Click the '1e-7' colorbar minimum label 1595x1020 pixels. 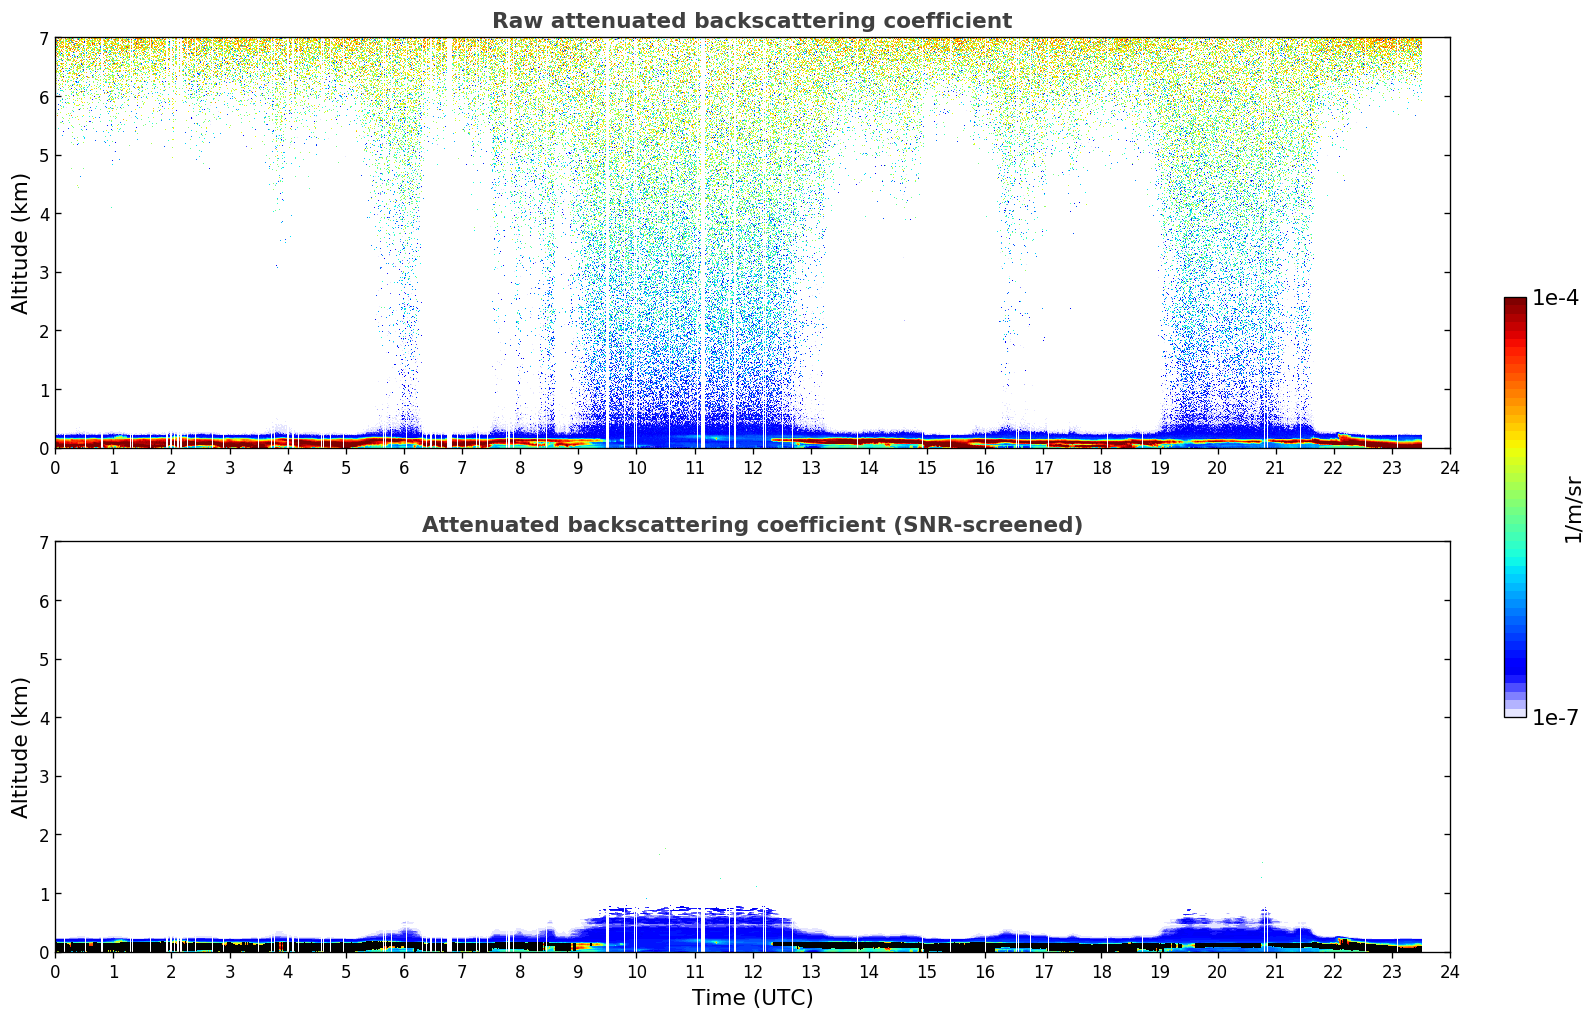coord(1555,718)
